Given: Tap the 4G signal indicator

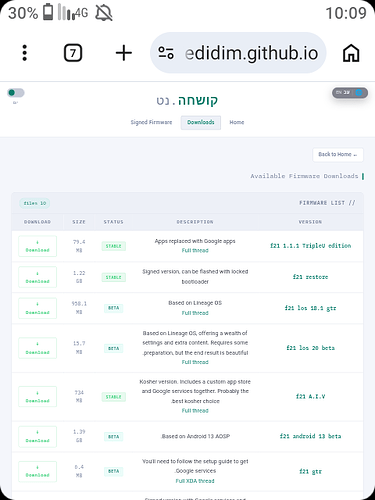Looking at the screenshot, I should tap(73, 12).
